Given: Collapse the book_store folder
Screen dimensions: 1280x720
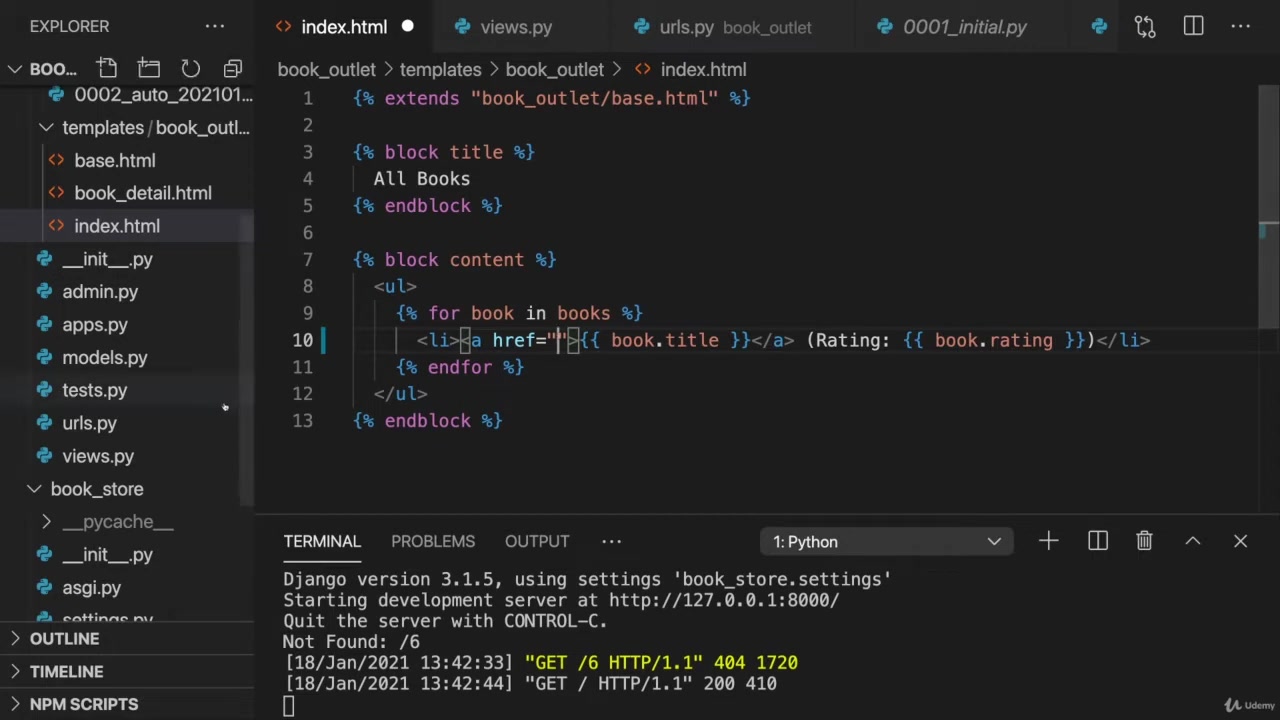Looking at the screenshot, I should 34,489.
